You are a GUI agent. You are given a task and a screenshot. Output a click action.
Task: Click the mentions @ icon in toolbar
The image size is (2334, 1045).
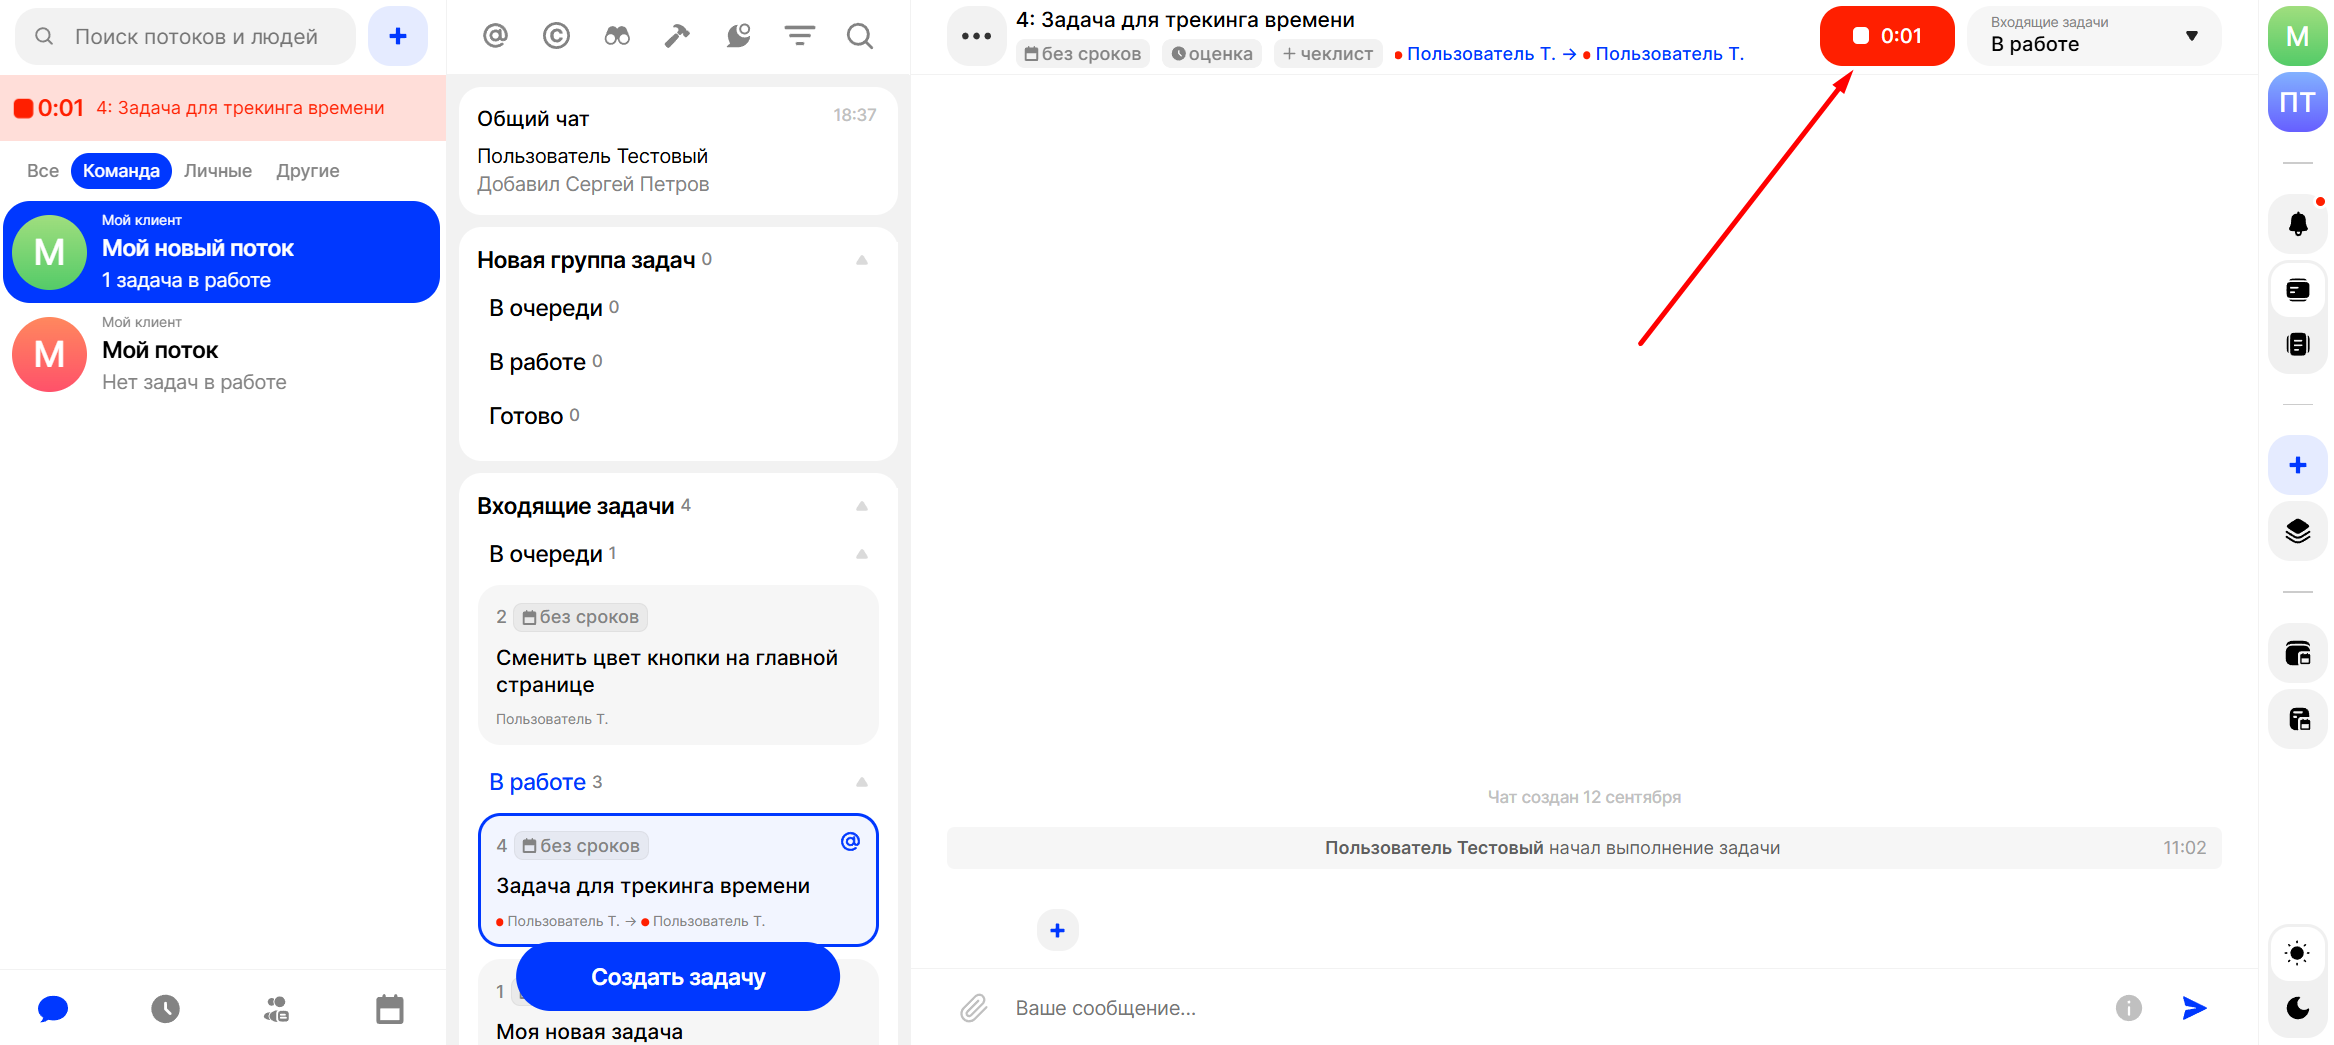click(495, 36)
